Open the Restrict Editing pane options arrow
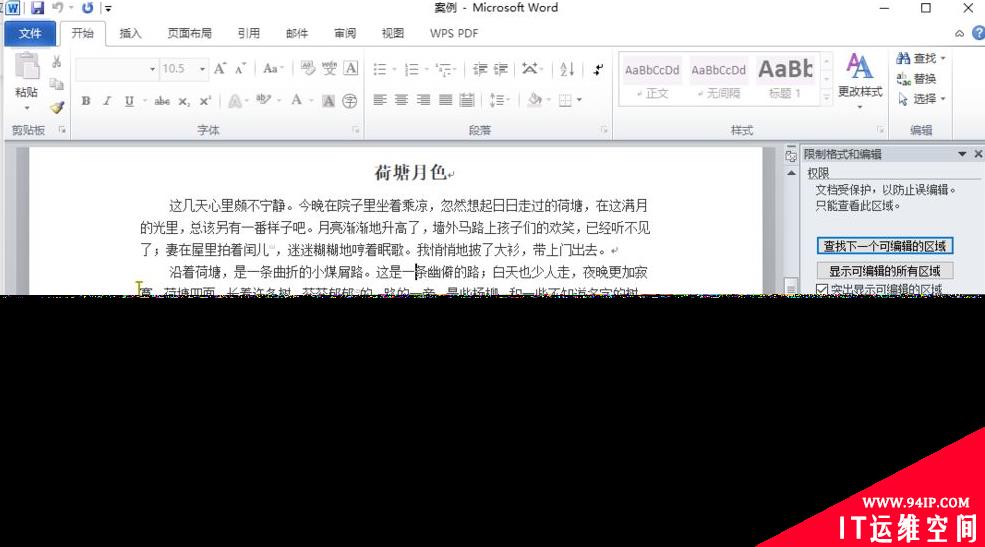 962,154
